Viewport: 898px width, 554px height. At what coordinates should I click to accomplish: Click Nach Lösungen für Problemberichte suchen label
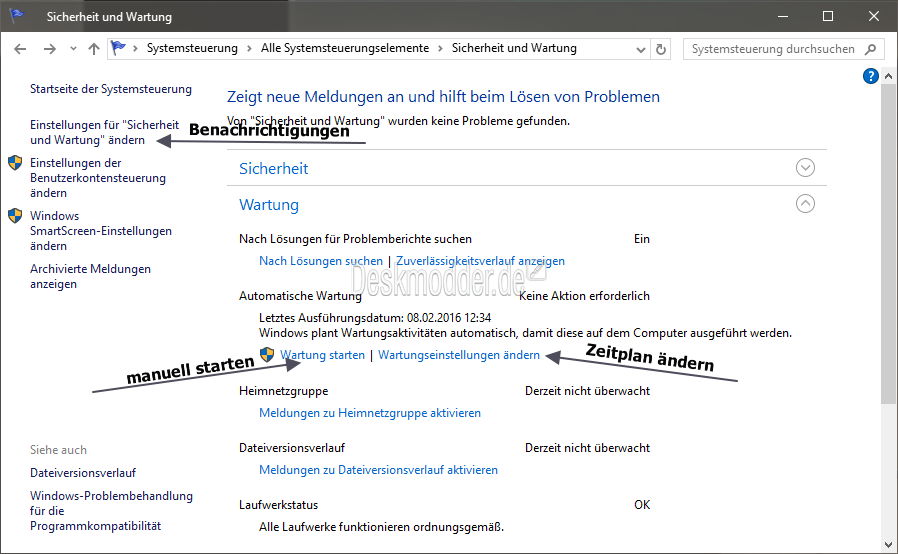(x=355, y=239)
